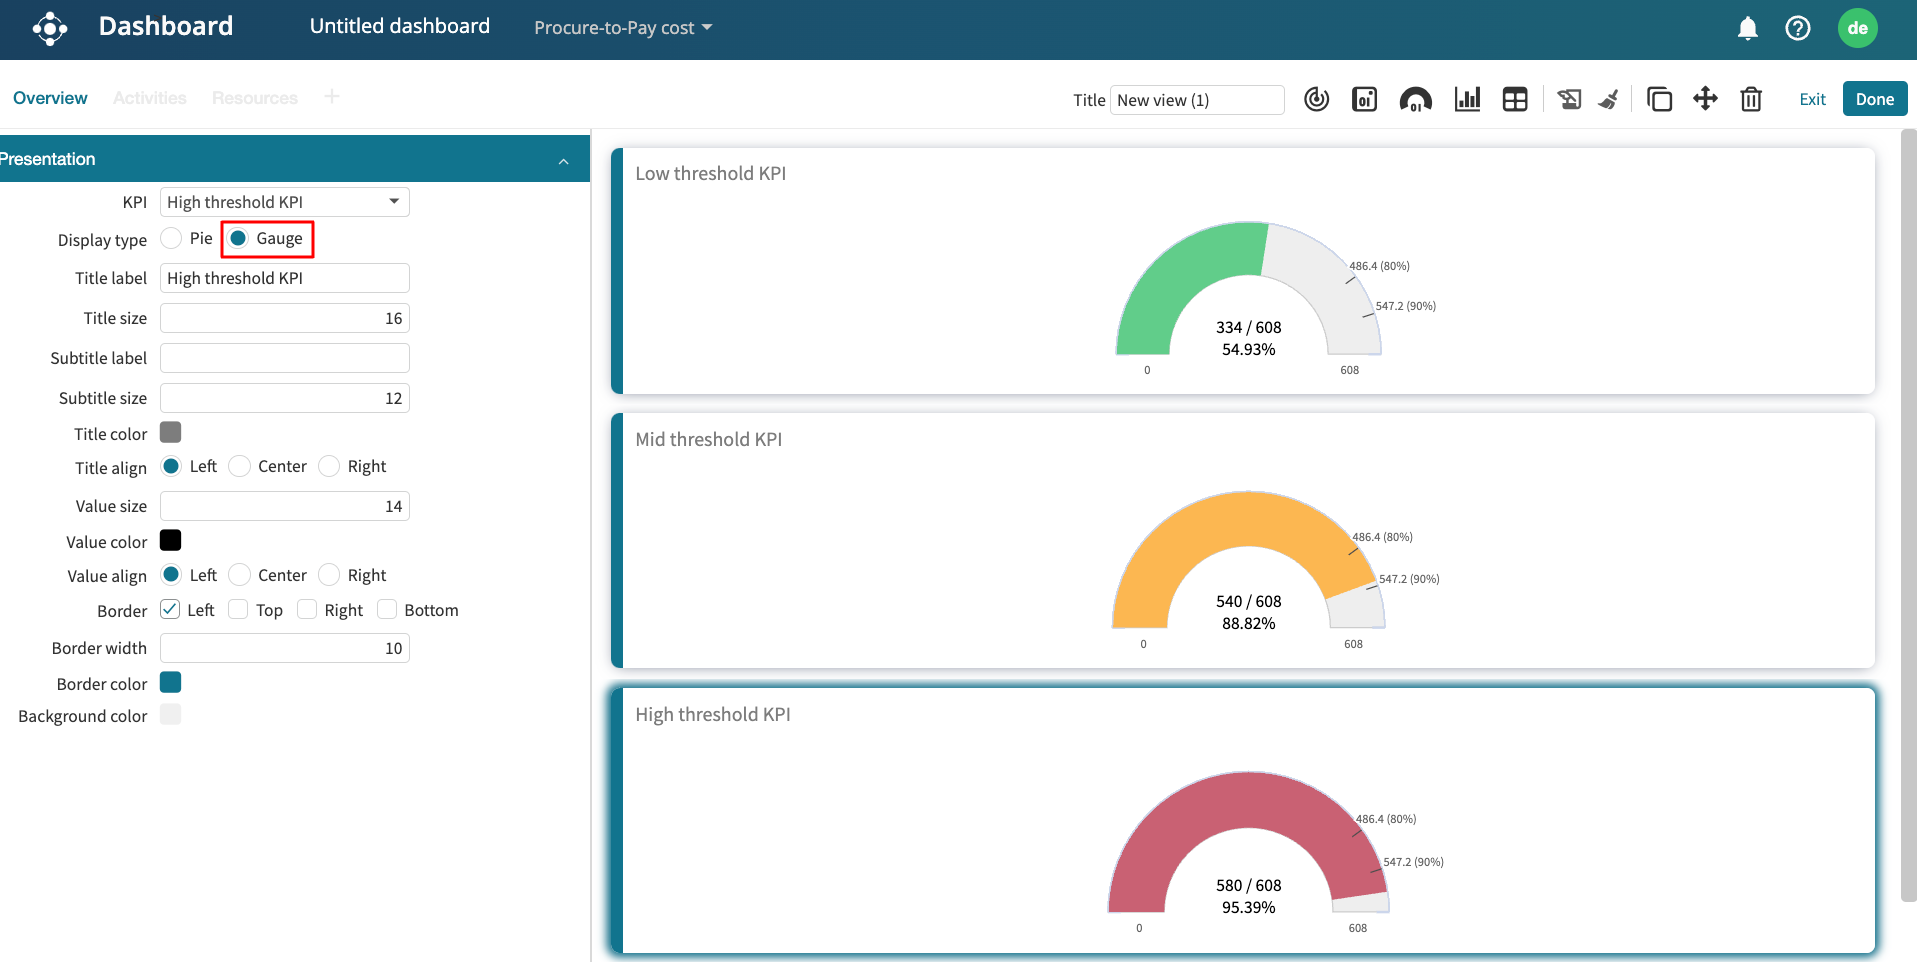Click the Done button
The height and width of the screenshot is (962, 1917).
1874,99
